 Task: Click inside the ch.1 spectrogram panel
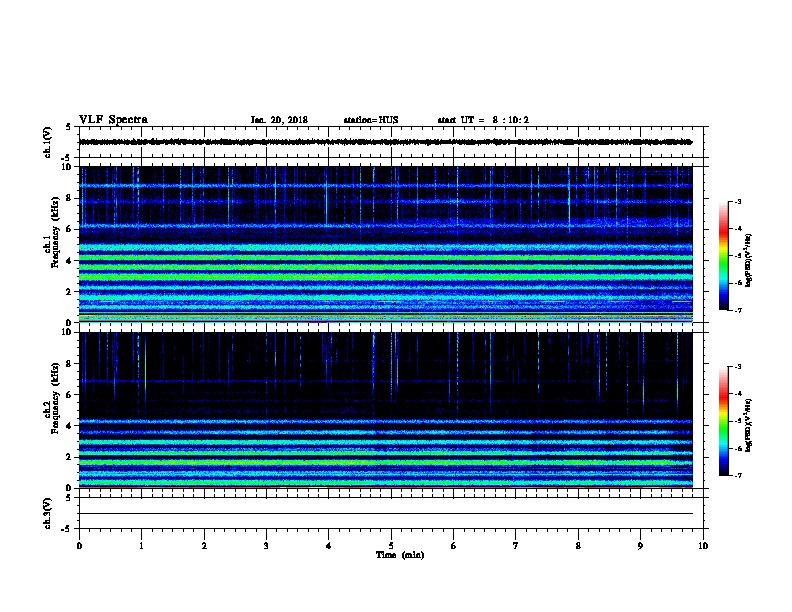385,244
